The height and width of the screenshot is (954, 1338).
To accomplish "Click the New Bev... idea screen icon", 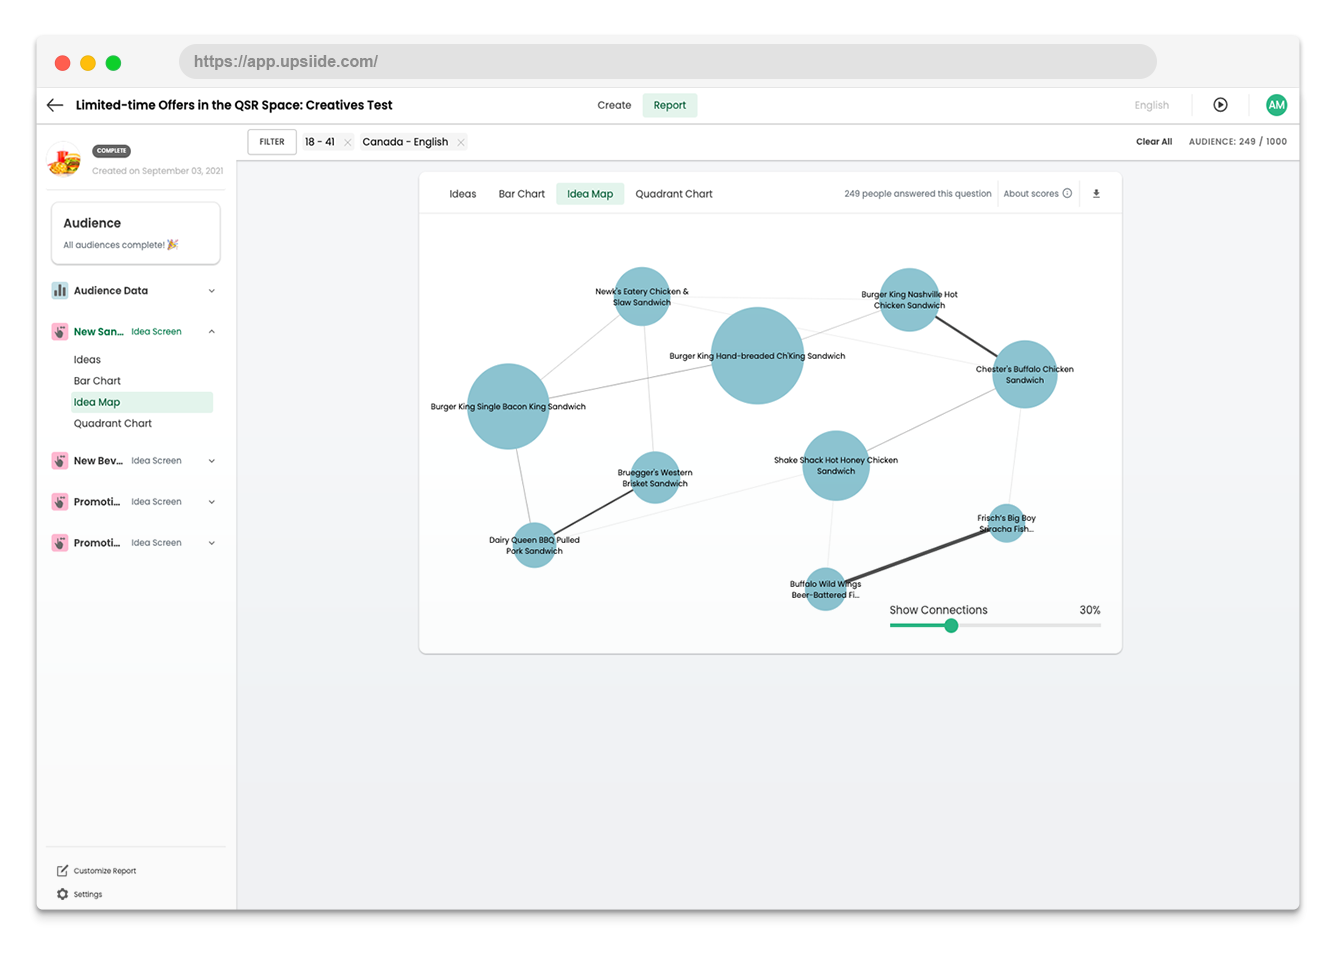I will point(60,461).
